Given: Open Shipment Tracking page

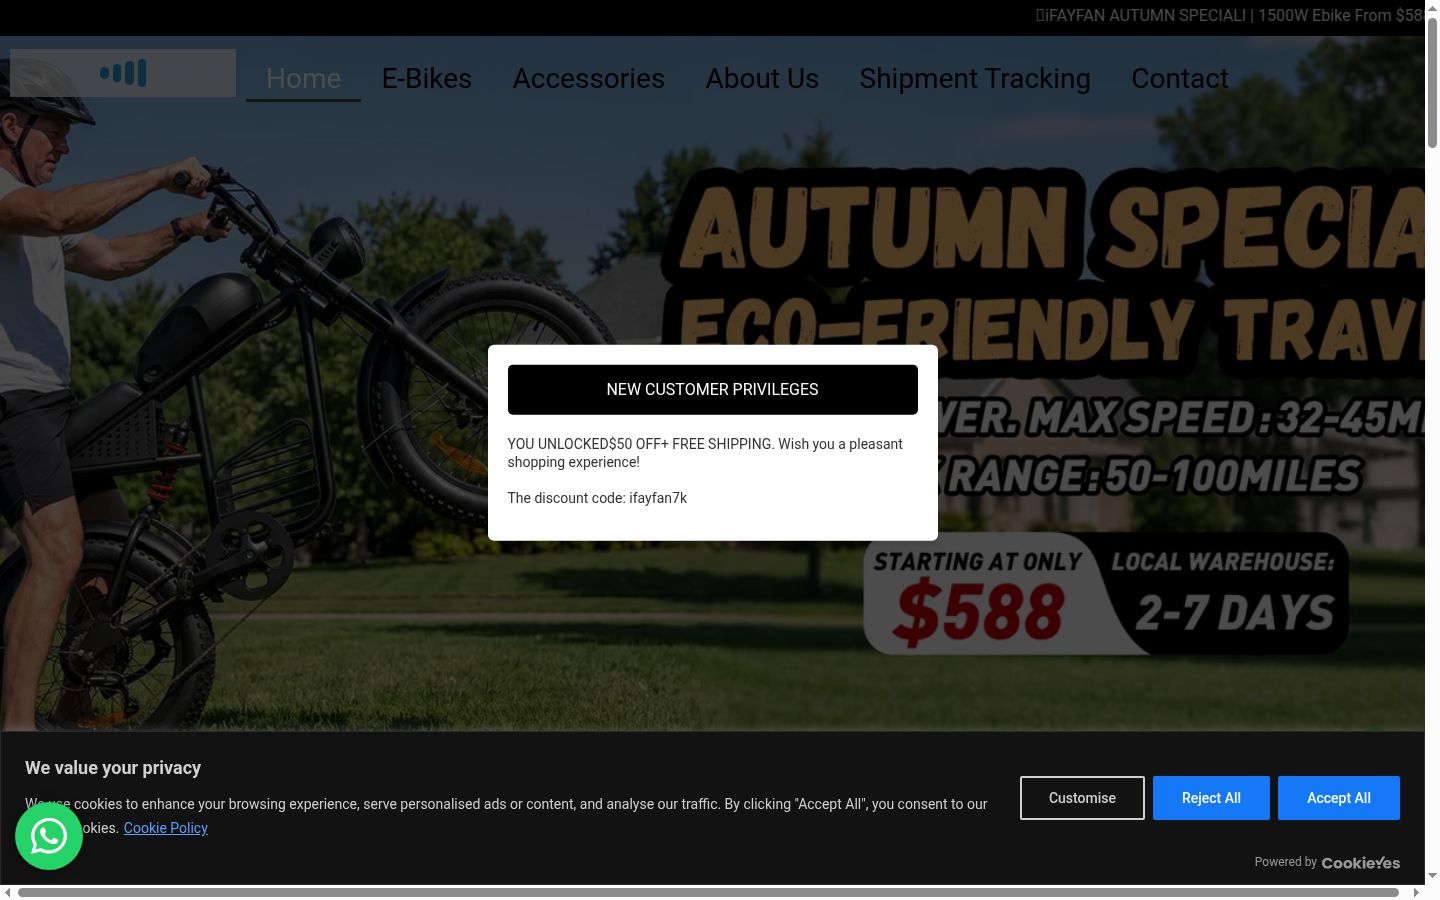Looking at the screenshot, I should tap(975, 78).
